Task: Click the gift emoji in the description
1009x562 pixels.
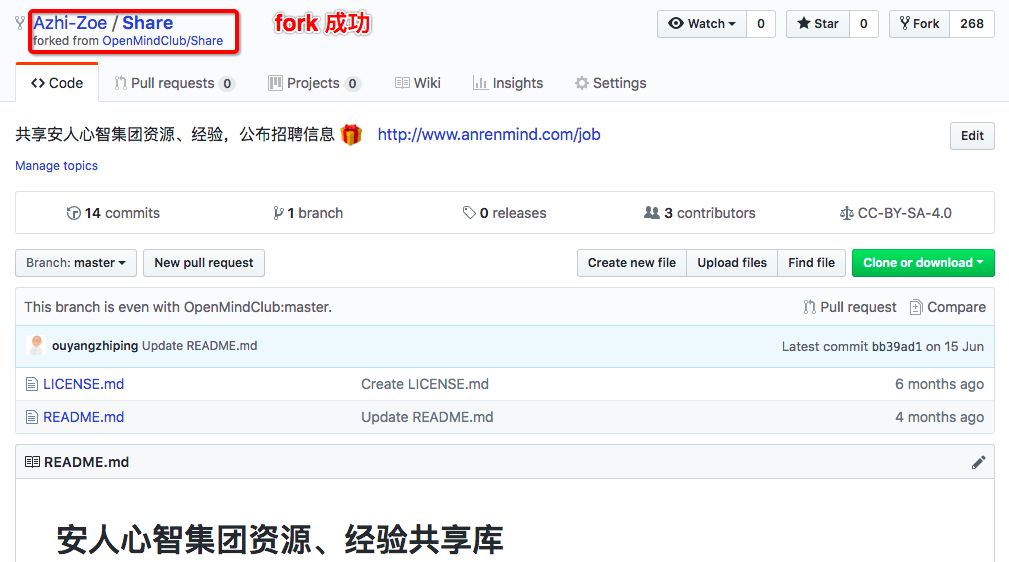Action: pos(351,135)
